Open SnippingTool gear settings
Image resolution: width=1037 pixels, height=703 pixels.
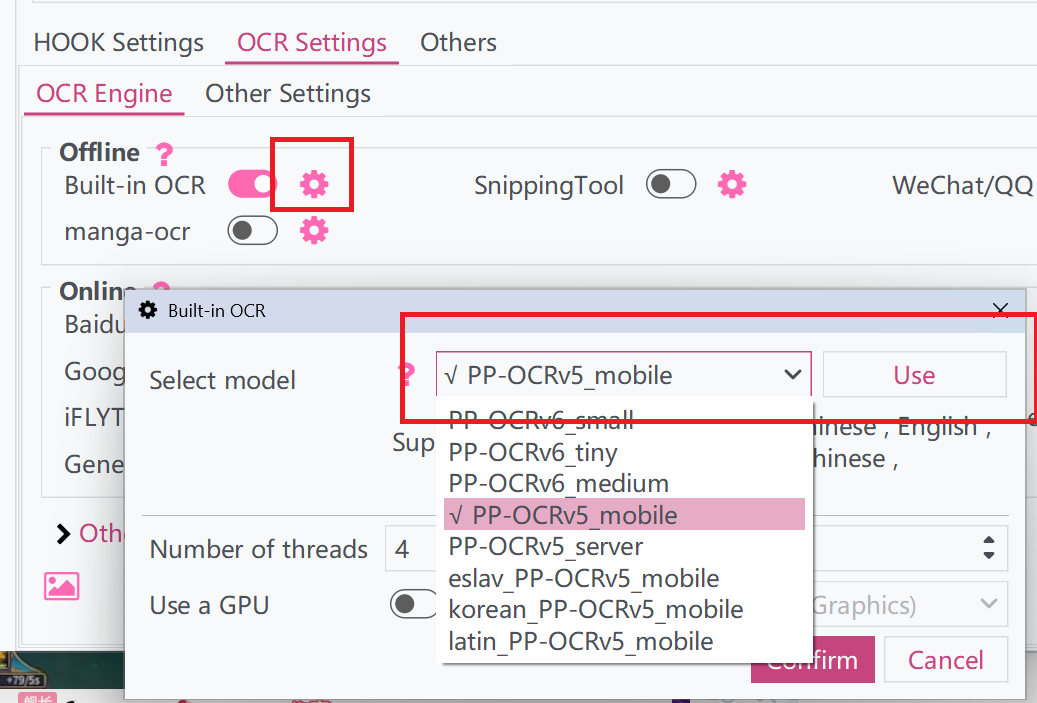(731, 185)
